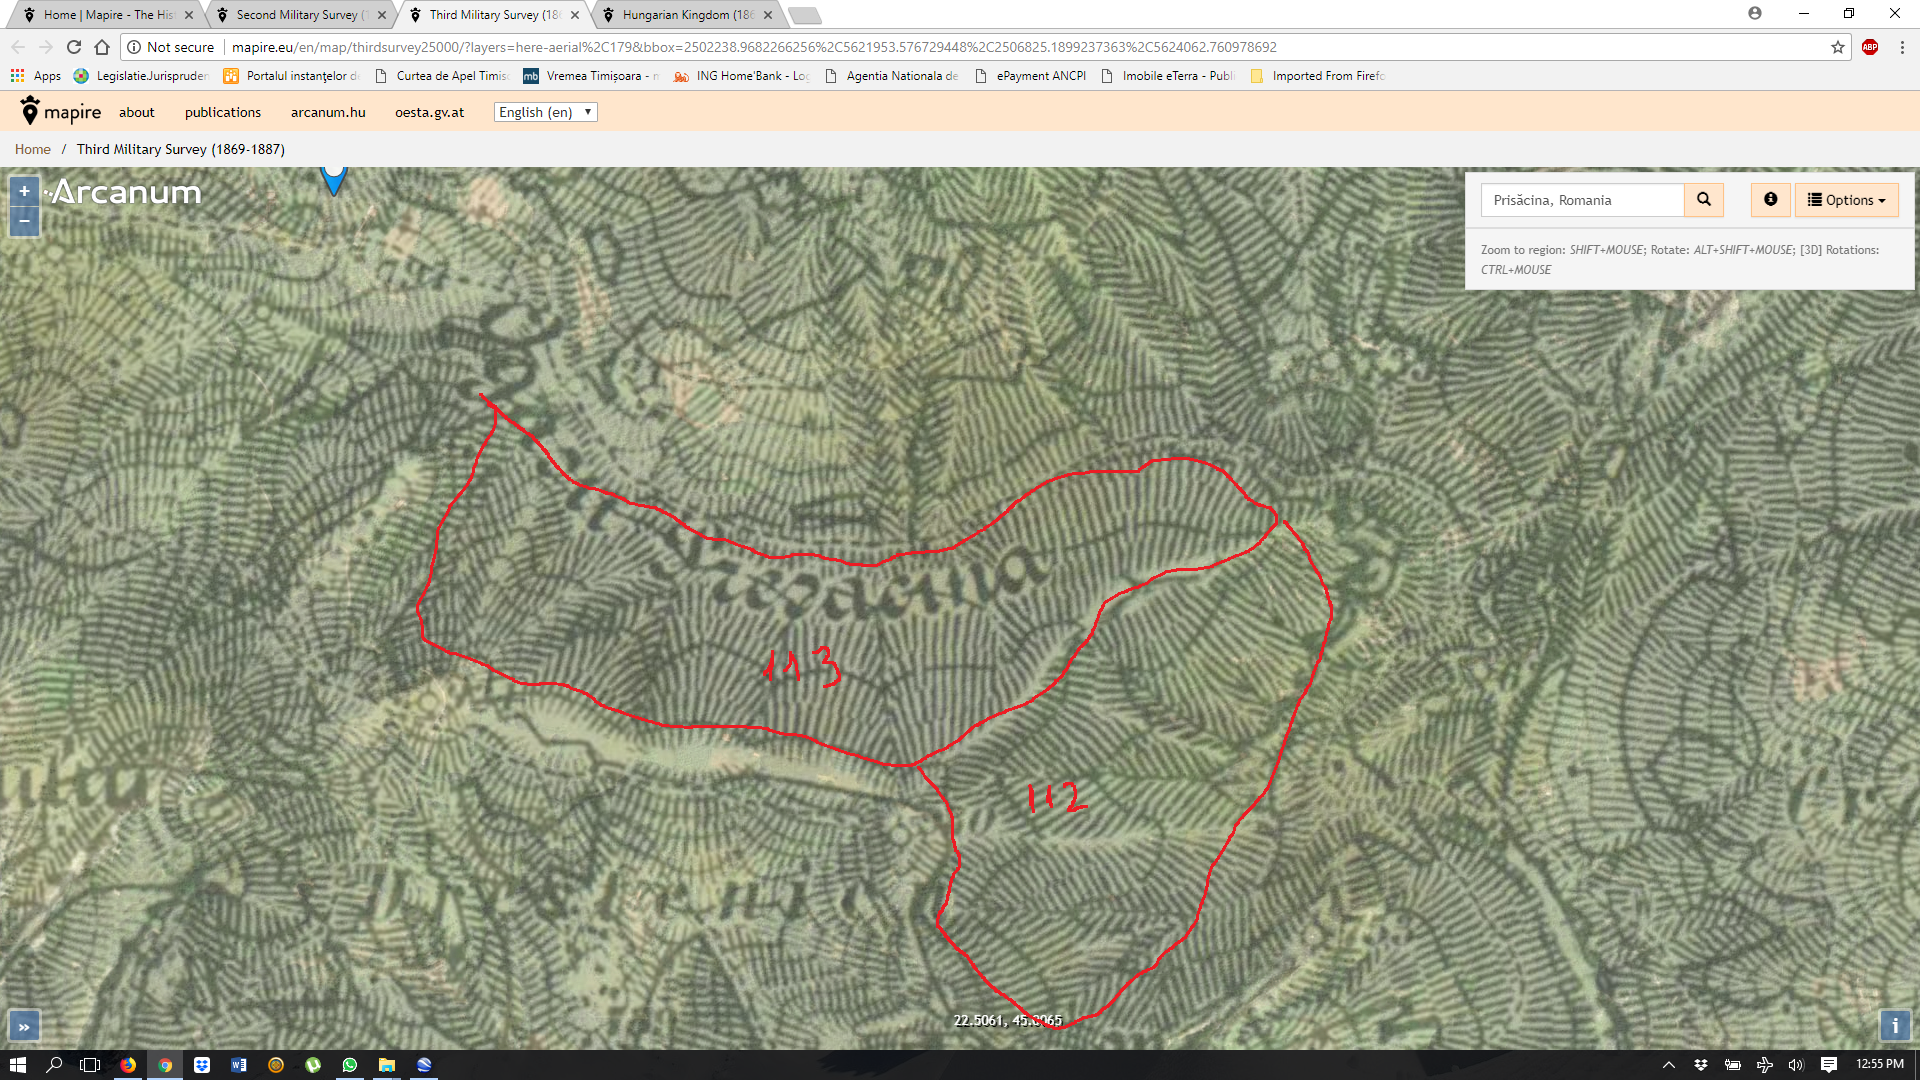Reload the current page
This screenshot has width=1920, height=1080.
(x=74, y=47)
